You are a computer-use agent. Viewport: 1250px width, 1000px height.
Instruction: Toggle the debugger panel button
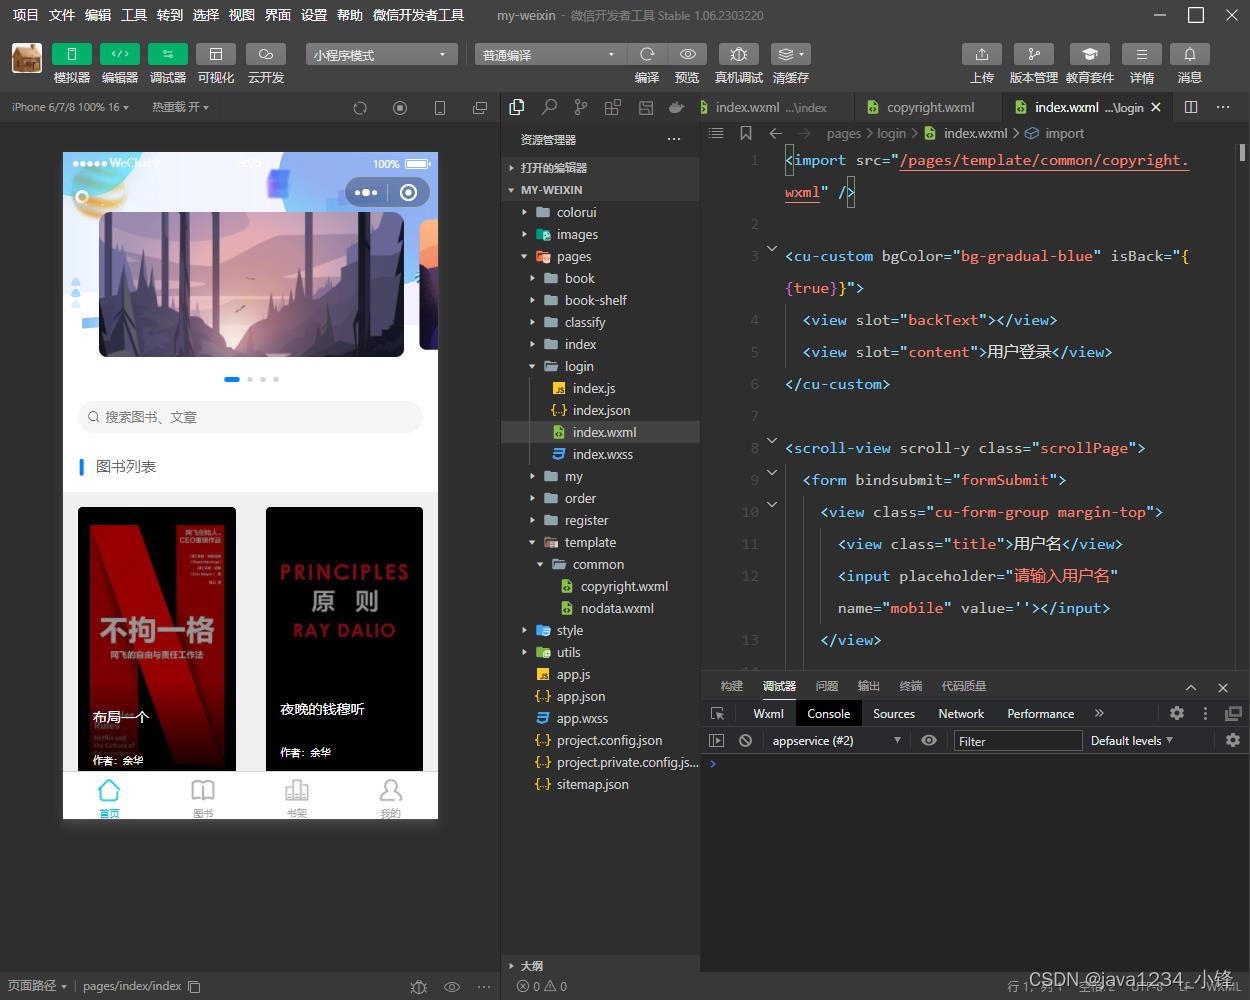[168, 54]
